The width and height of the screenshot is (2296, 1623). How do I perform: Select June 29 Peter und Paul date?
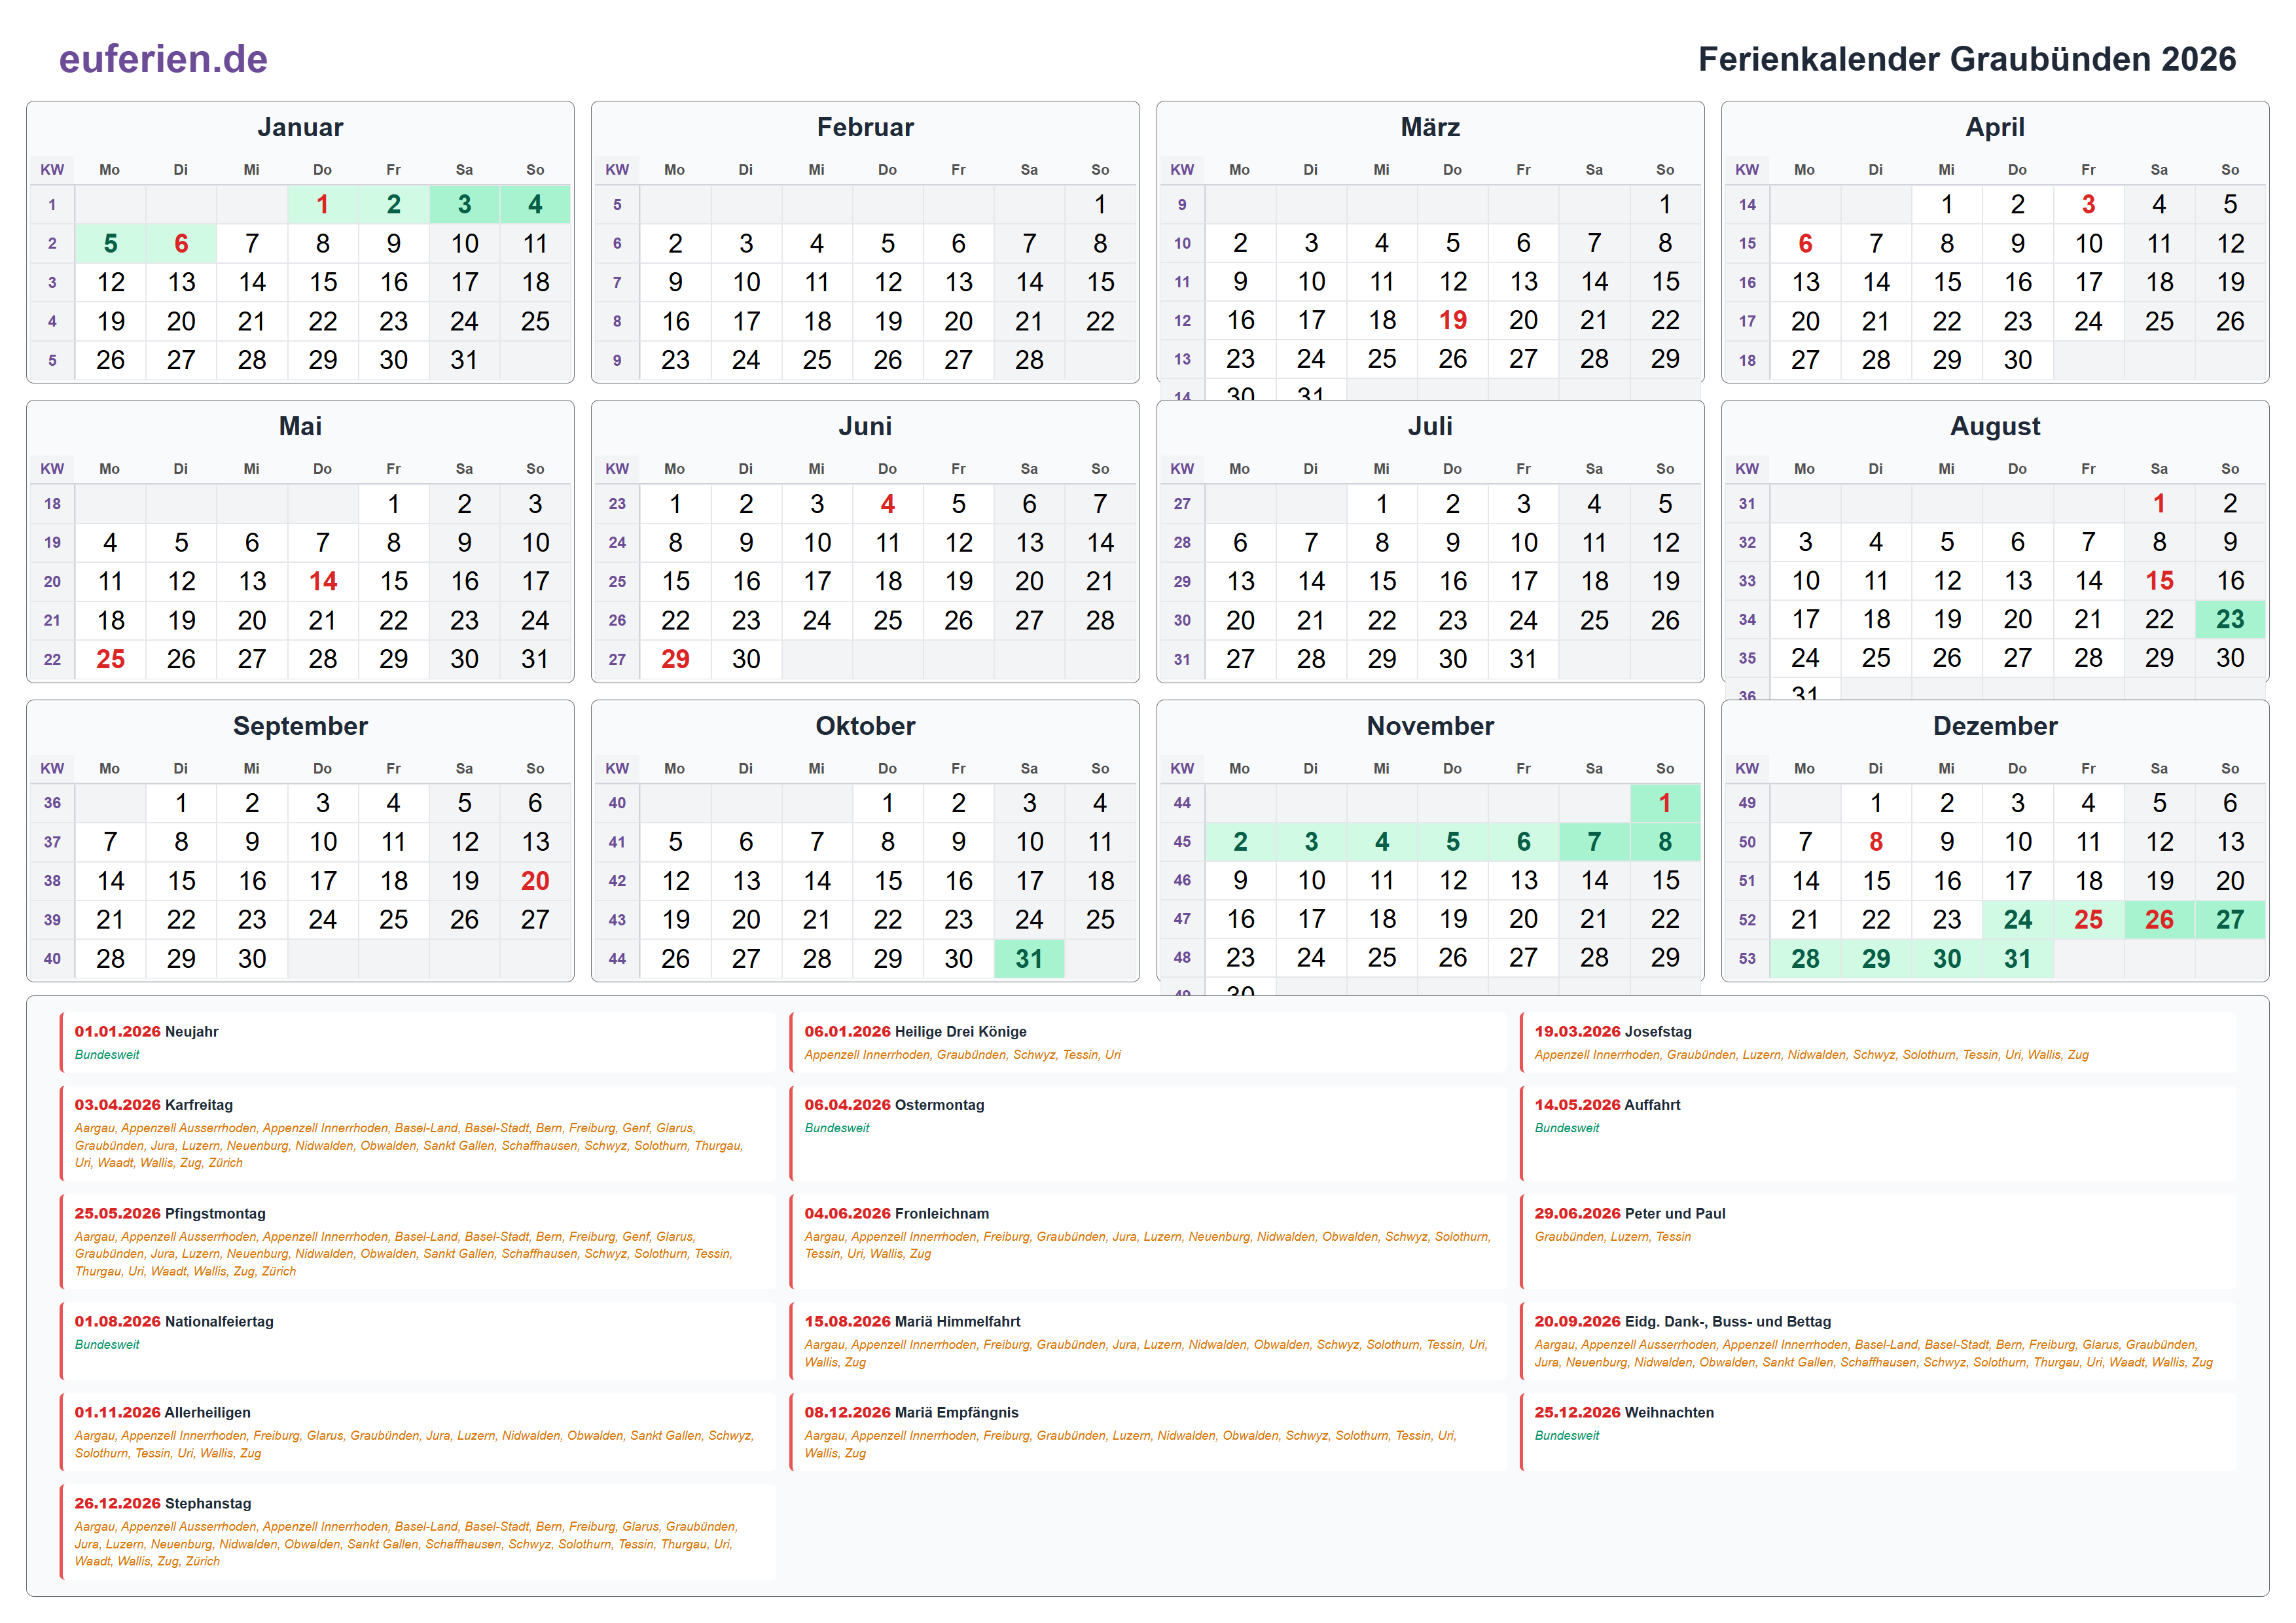click(675, 660)
